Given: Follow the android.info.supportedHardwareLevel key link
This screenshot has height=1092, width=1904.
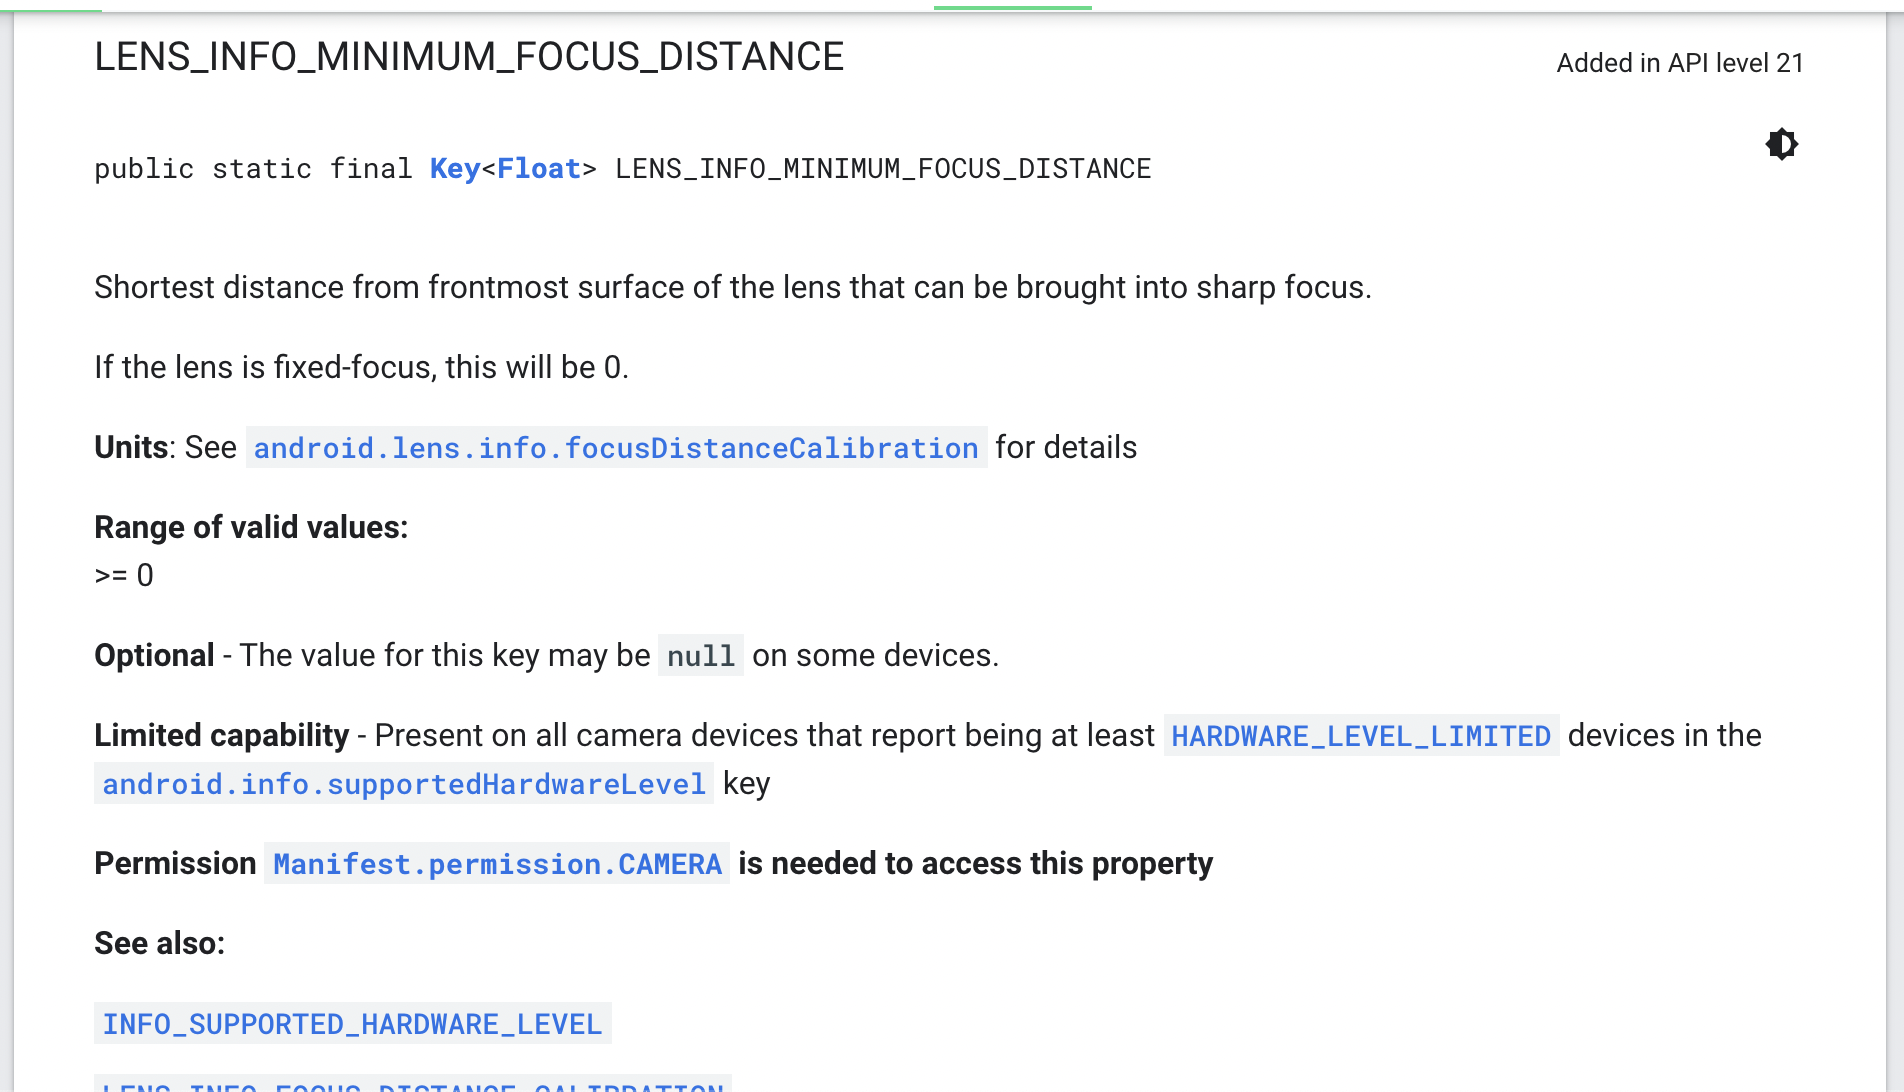Looking at the screenshot, I should pos(404,784).
